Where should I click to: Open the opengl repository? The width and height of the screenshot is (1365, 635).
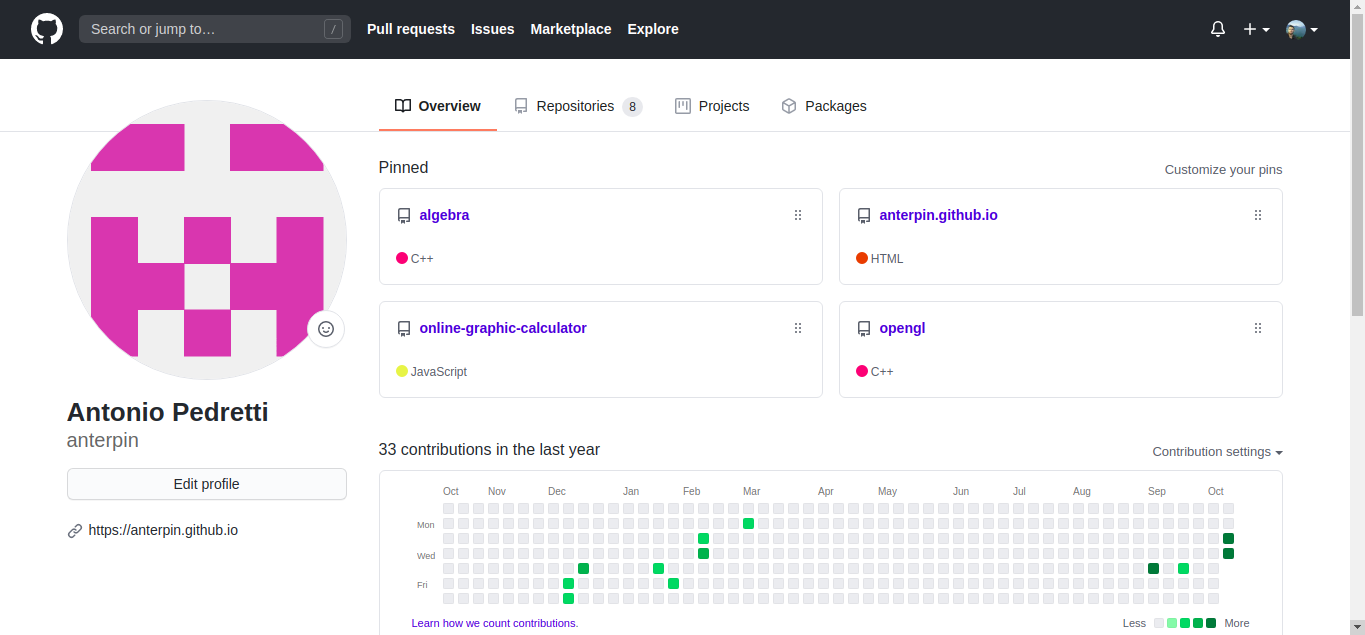click(902, 328)
